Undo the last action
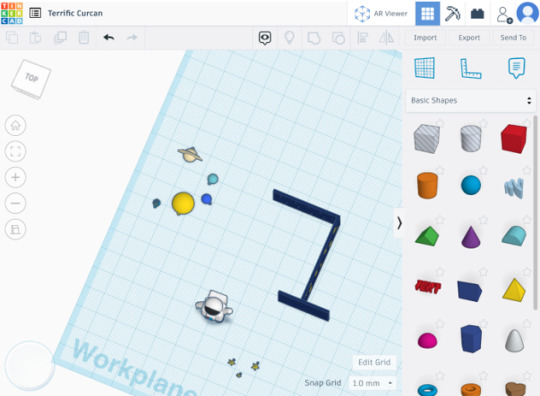Viewport: 540px width, 396px height. tap(109, 37)
